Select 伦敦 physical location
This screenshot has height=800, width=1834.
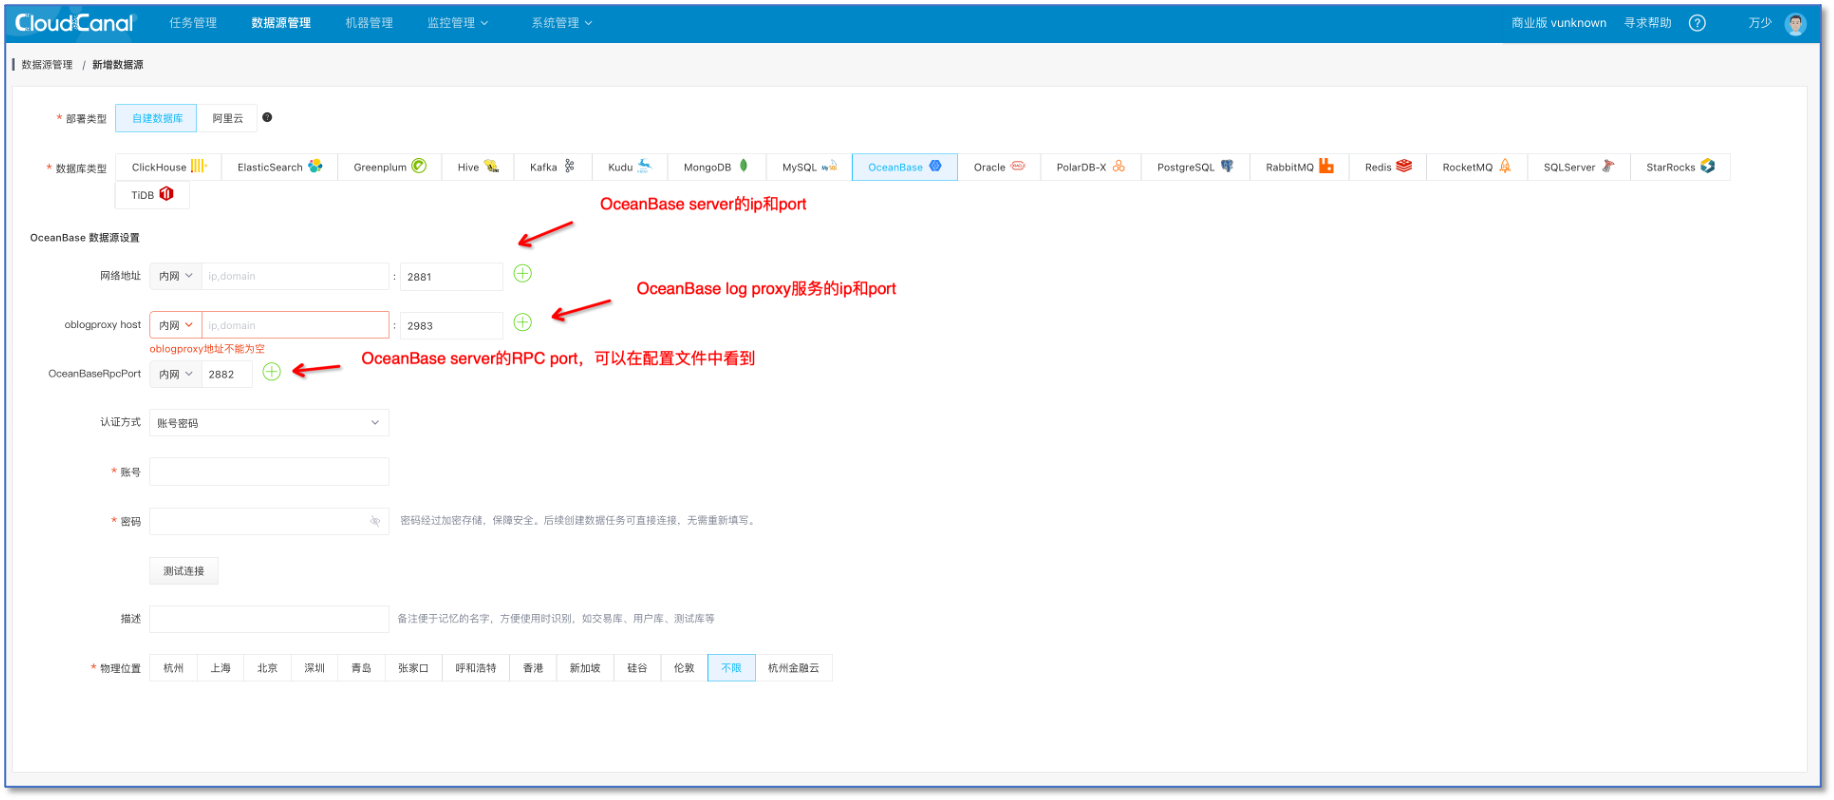[684, 668]
